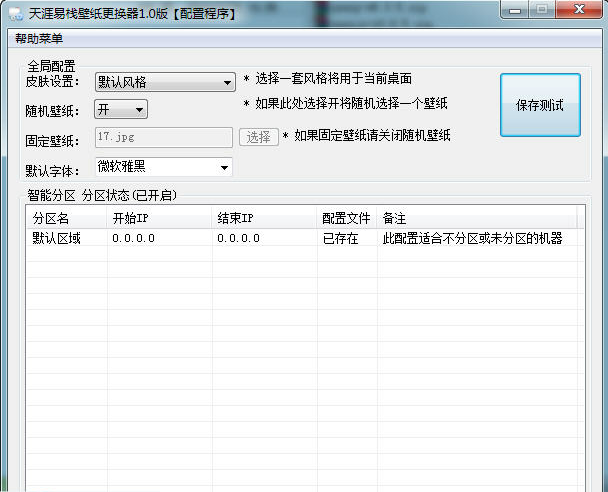Click the 开始IP column header
The width and height of the screenshot is (608, 492).
click(x=159, y=218)
